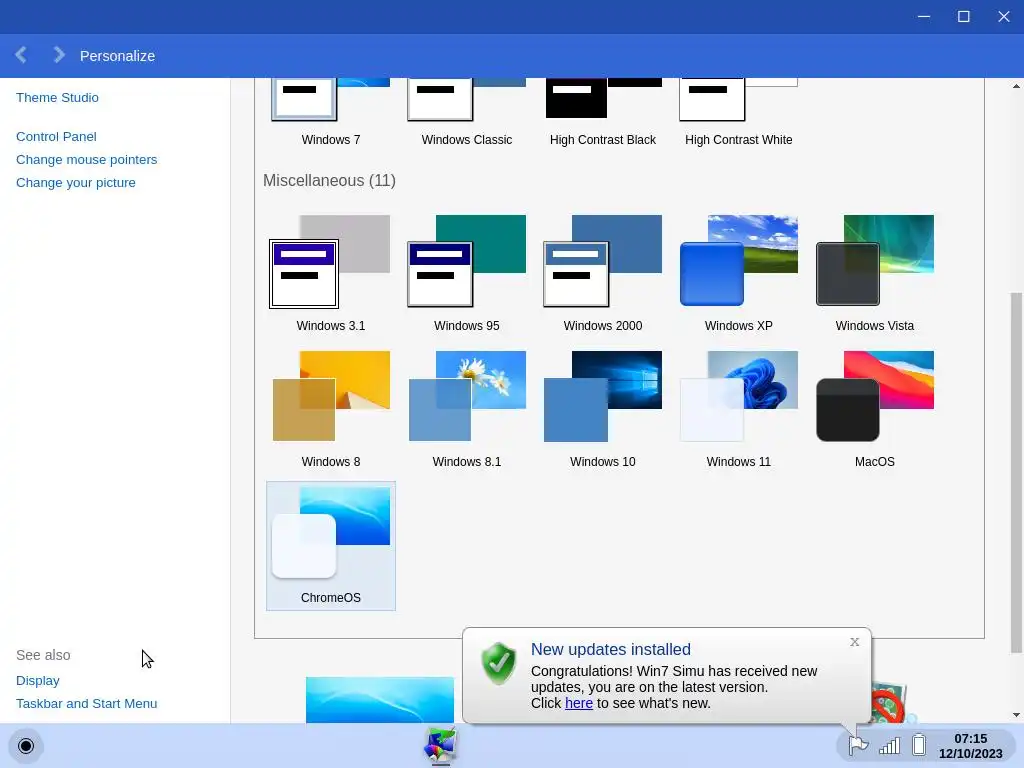Open the ChromeOS launcher circle button
Screen dimensions: 1024x768
[26, 746]
